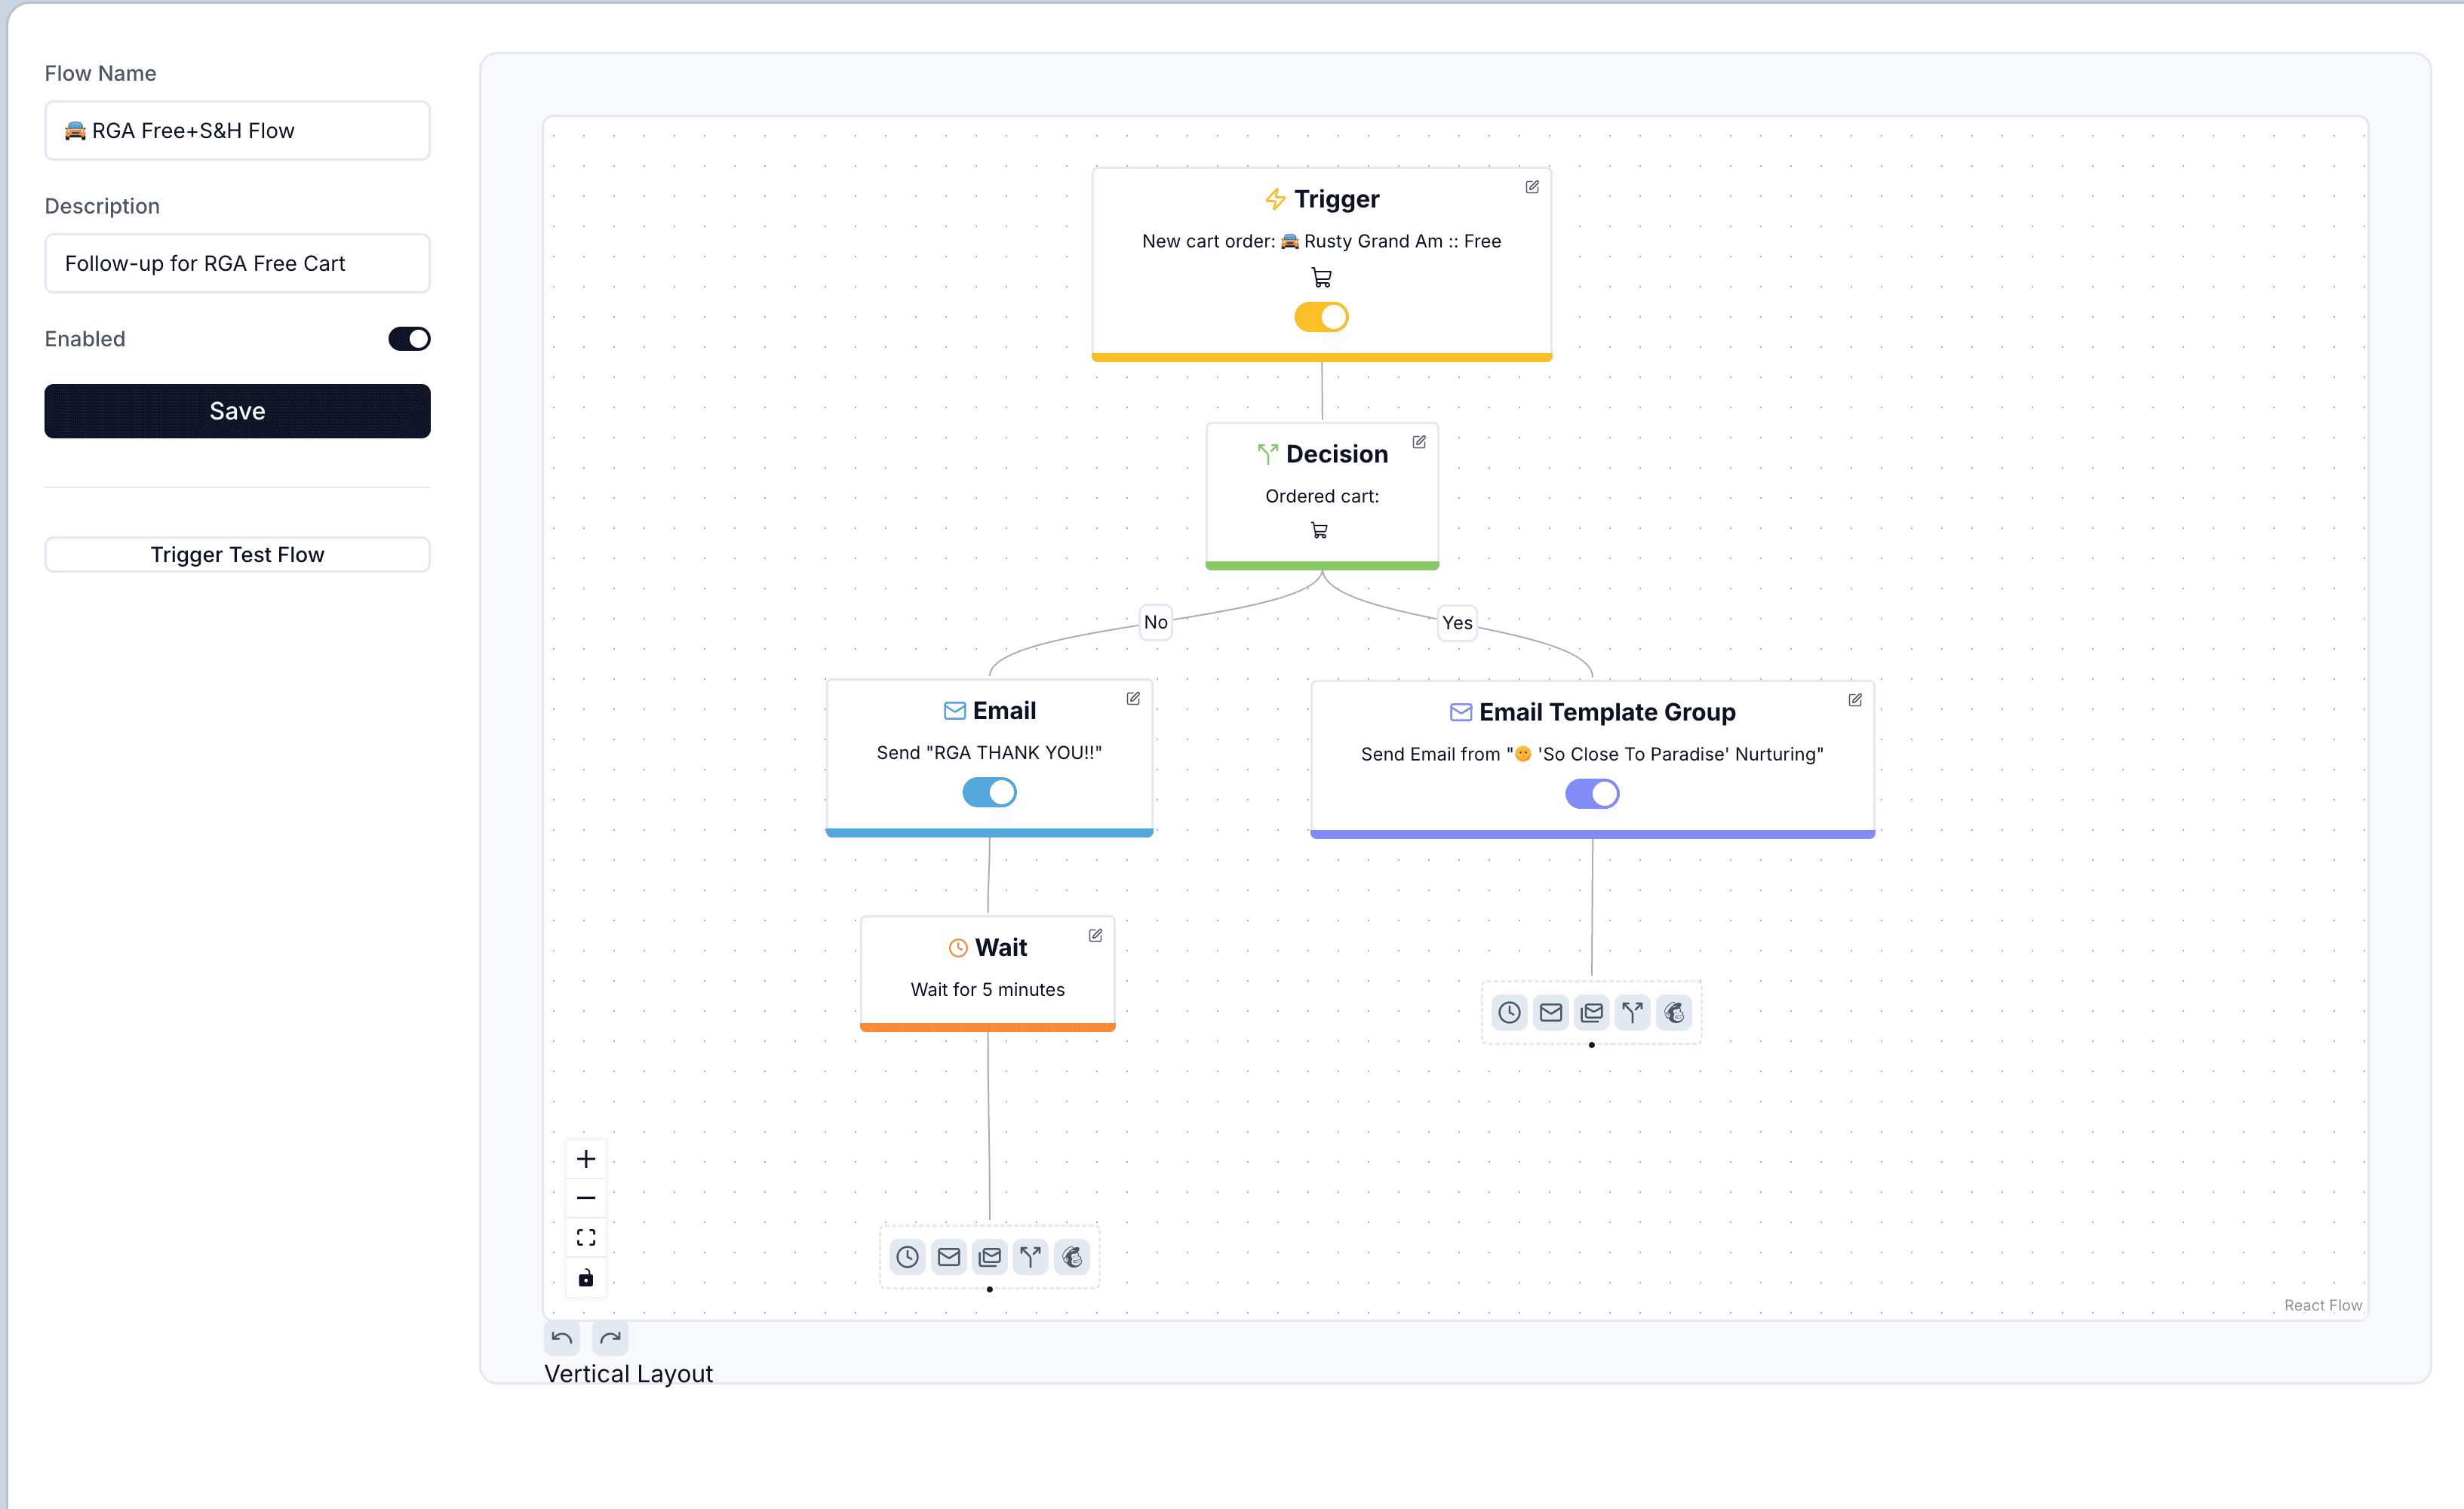This screenshot has width=2464, height=1509.
Task: Add template group step under Email Template Group
Action: tap(1592, 1013)
